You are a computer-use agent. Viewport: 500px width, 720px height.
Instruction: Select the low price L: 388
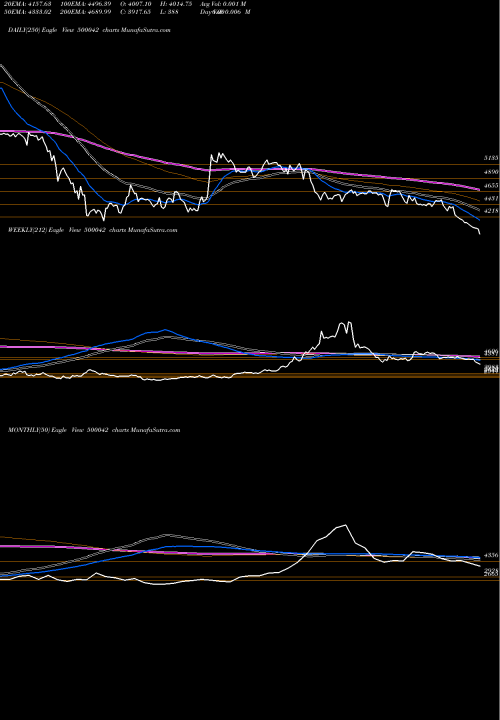pyautogui.click(x=169, y=12)
